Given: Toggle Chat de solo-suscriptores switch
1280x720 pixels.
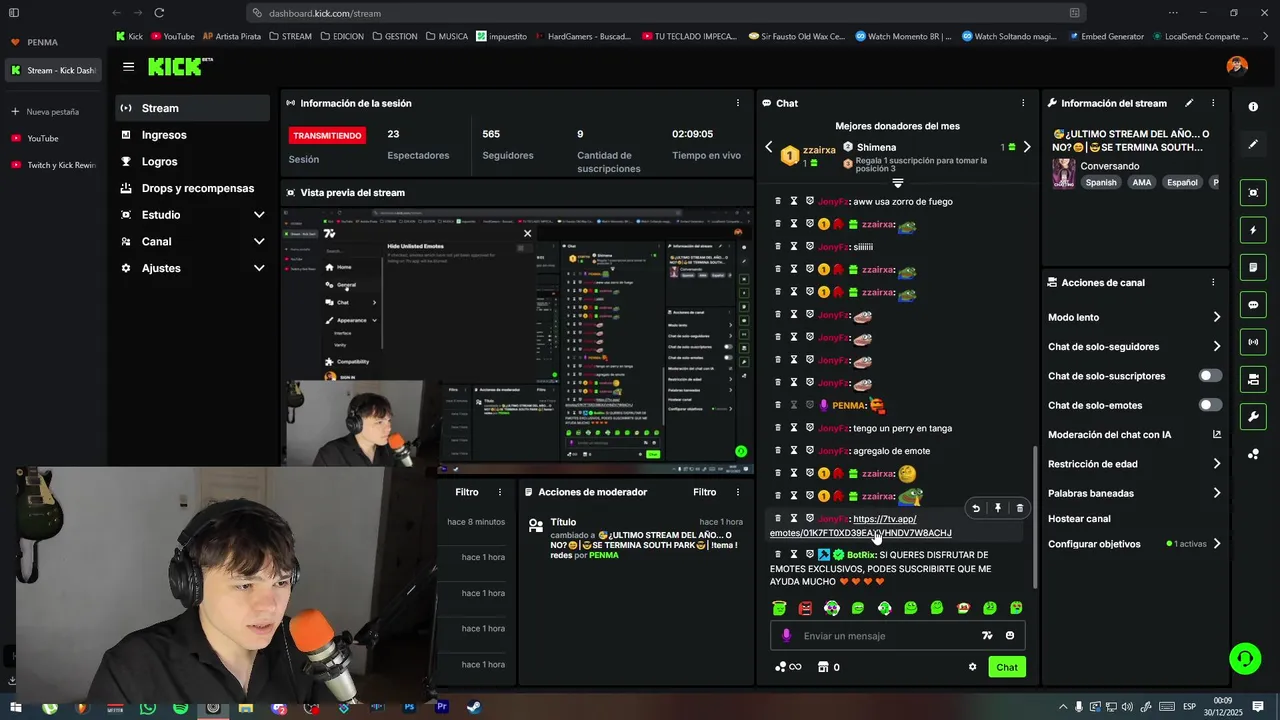Looking at the screenshot, I should coord(1210,376).
